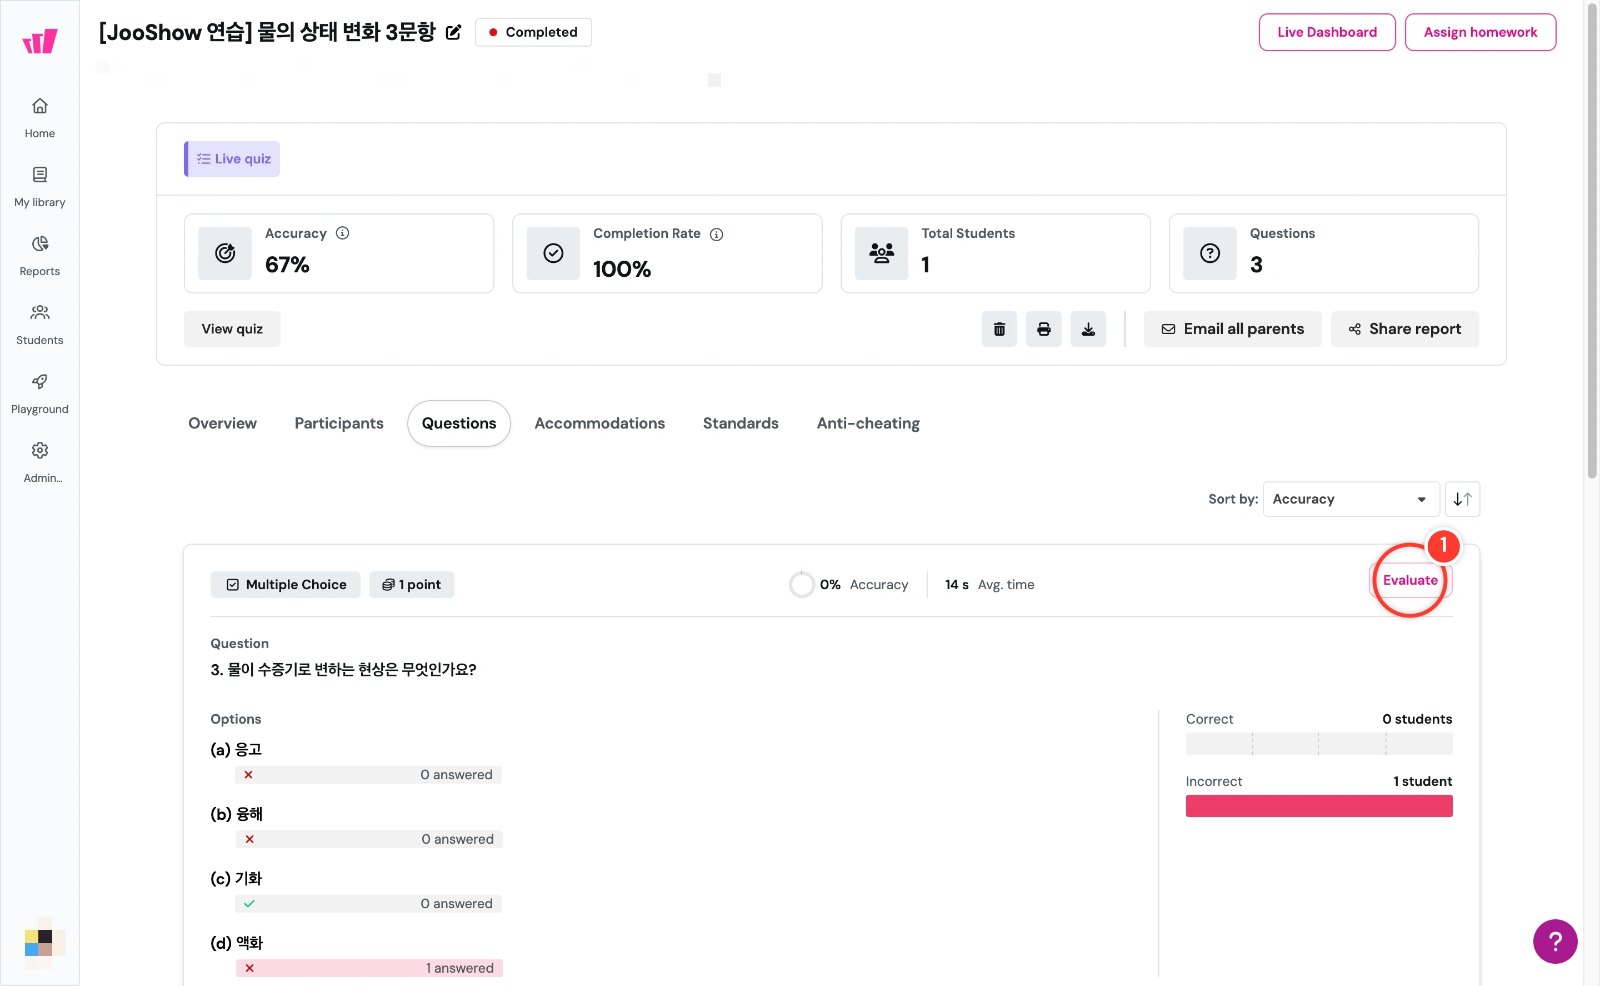Delete the report with trash icon
Image resolution: width=1600 pixels, height=986 pixels.
point(999,329)
